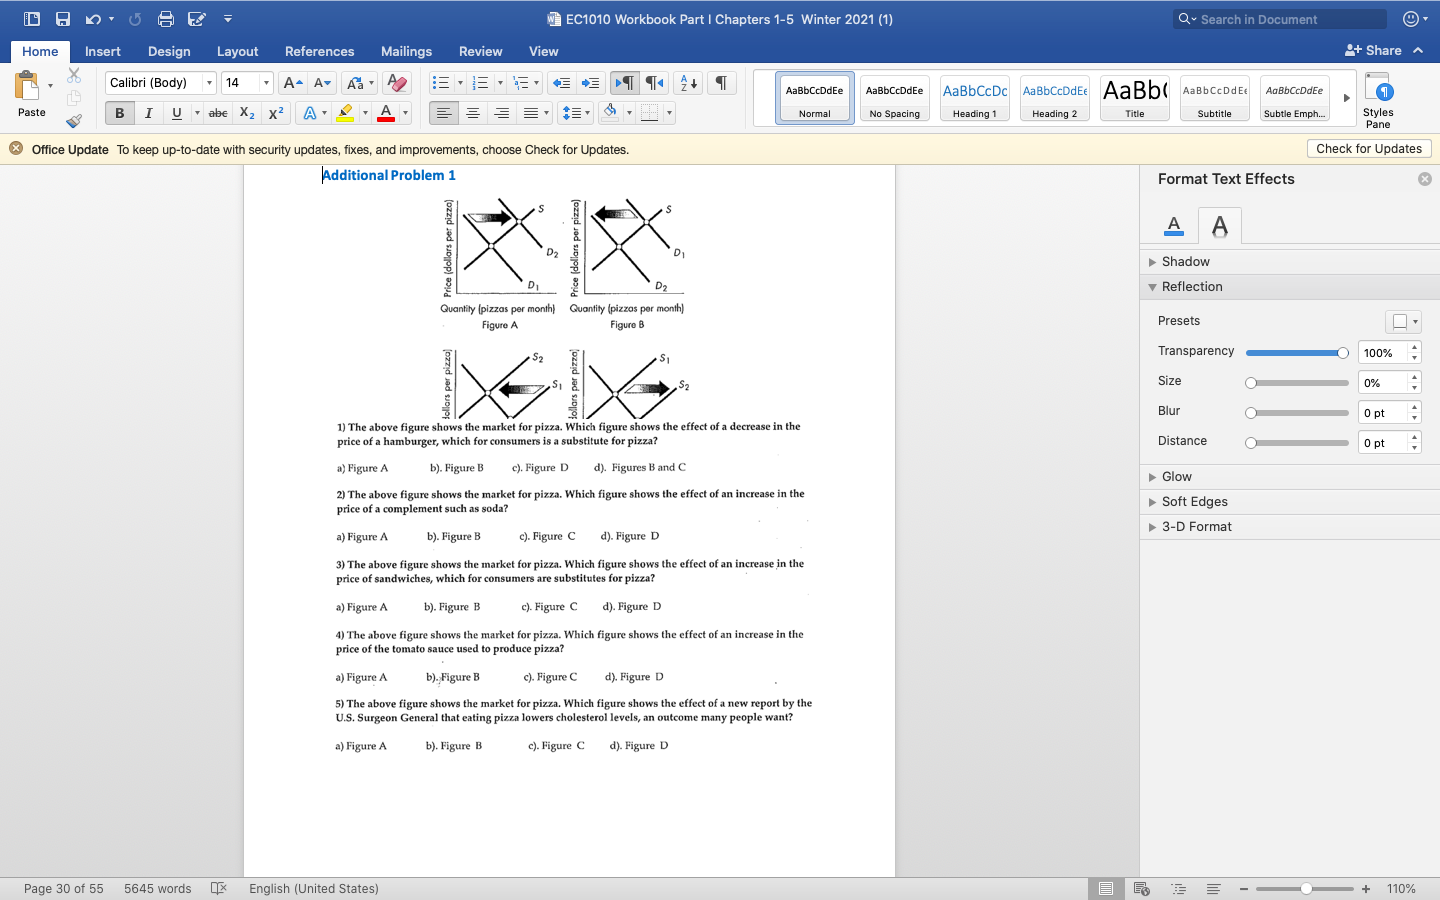Increase indent icon
The height and width of the screenshot is (900, 1440).
click(591, 83)
